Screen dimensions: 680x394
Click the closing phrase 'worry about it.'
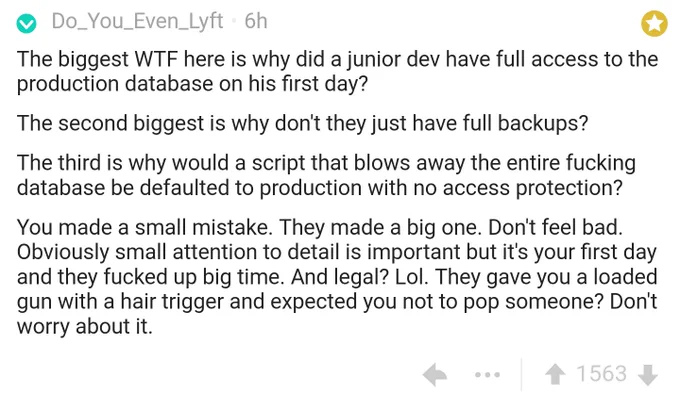pyautogui.click(x=85, y=326)
